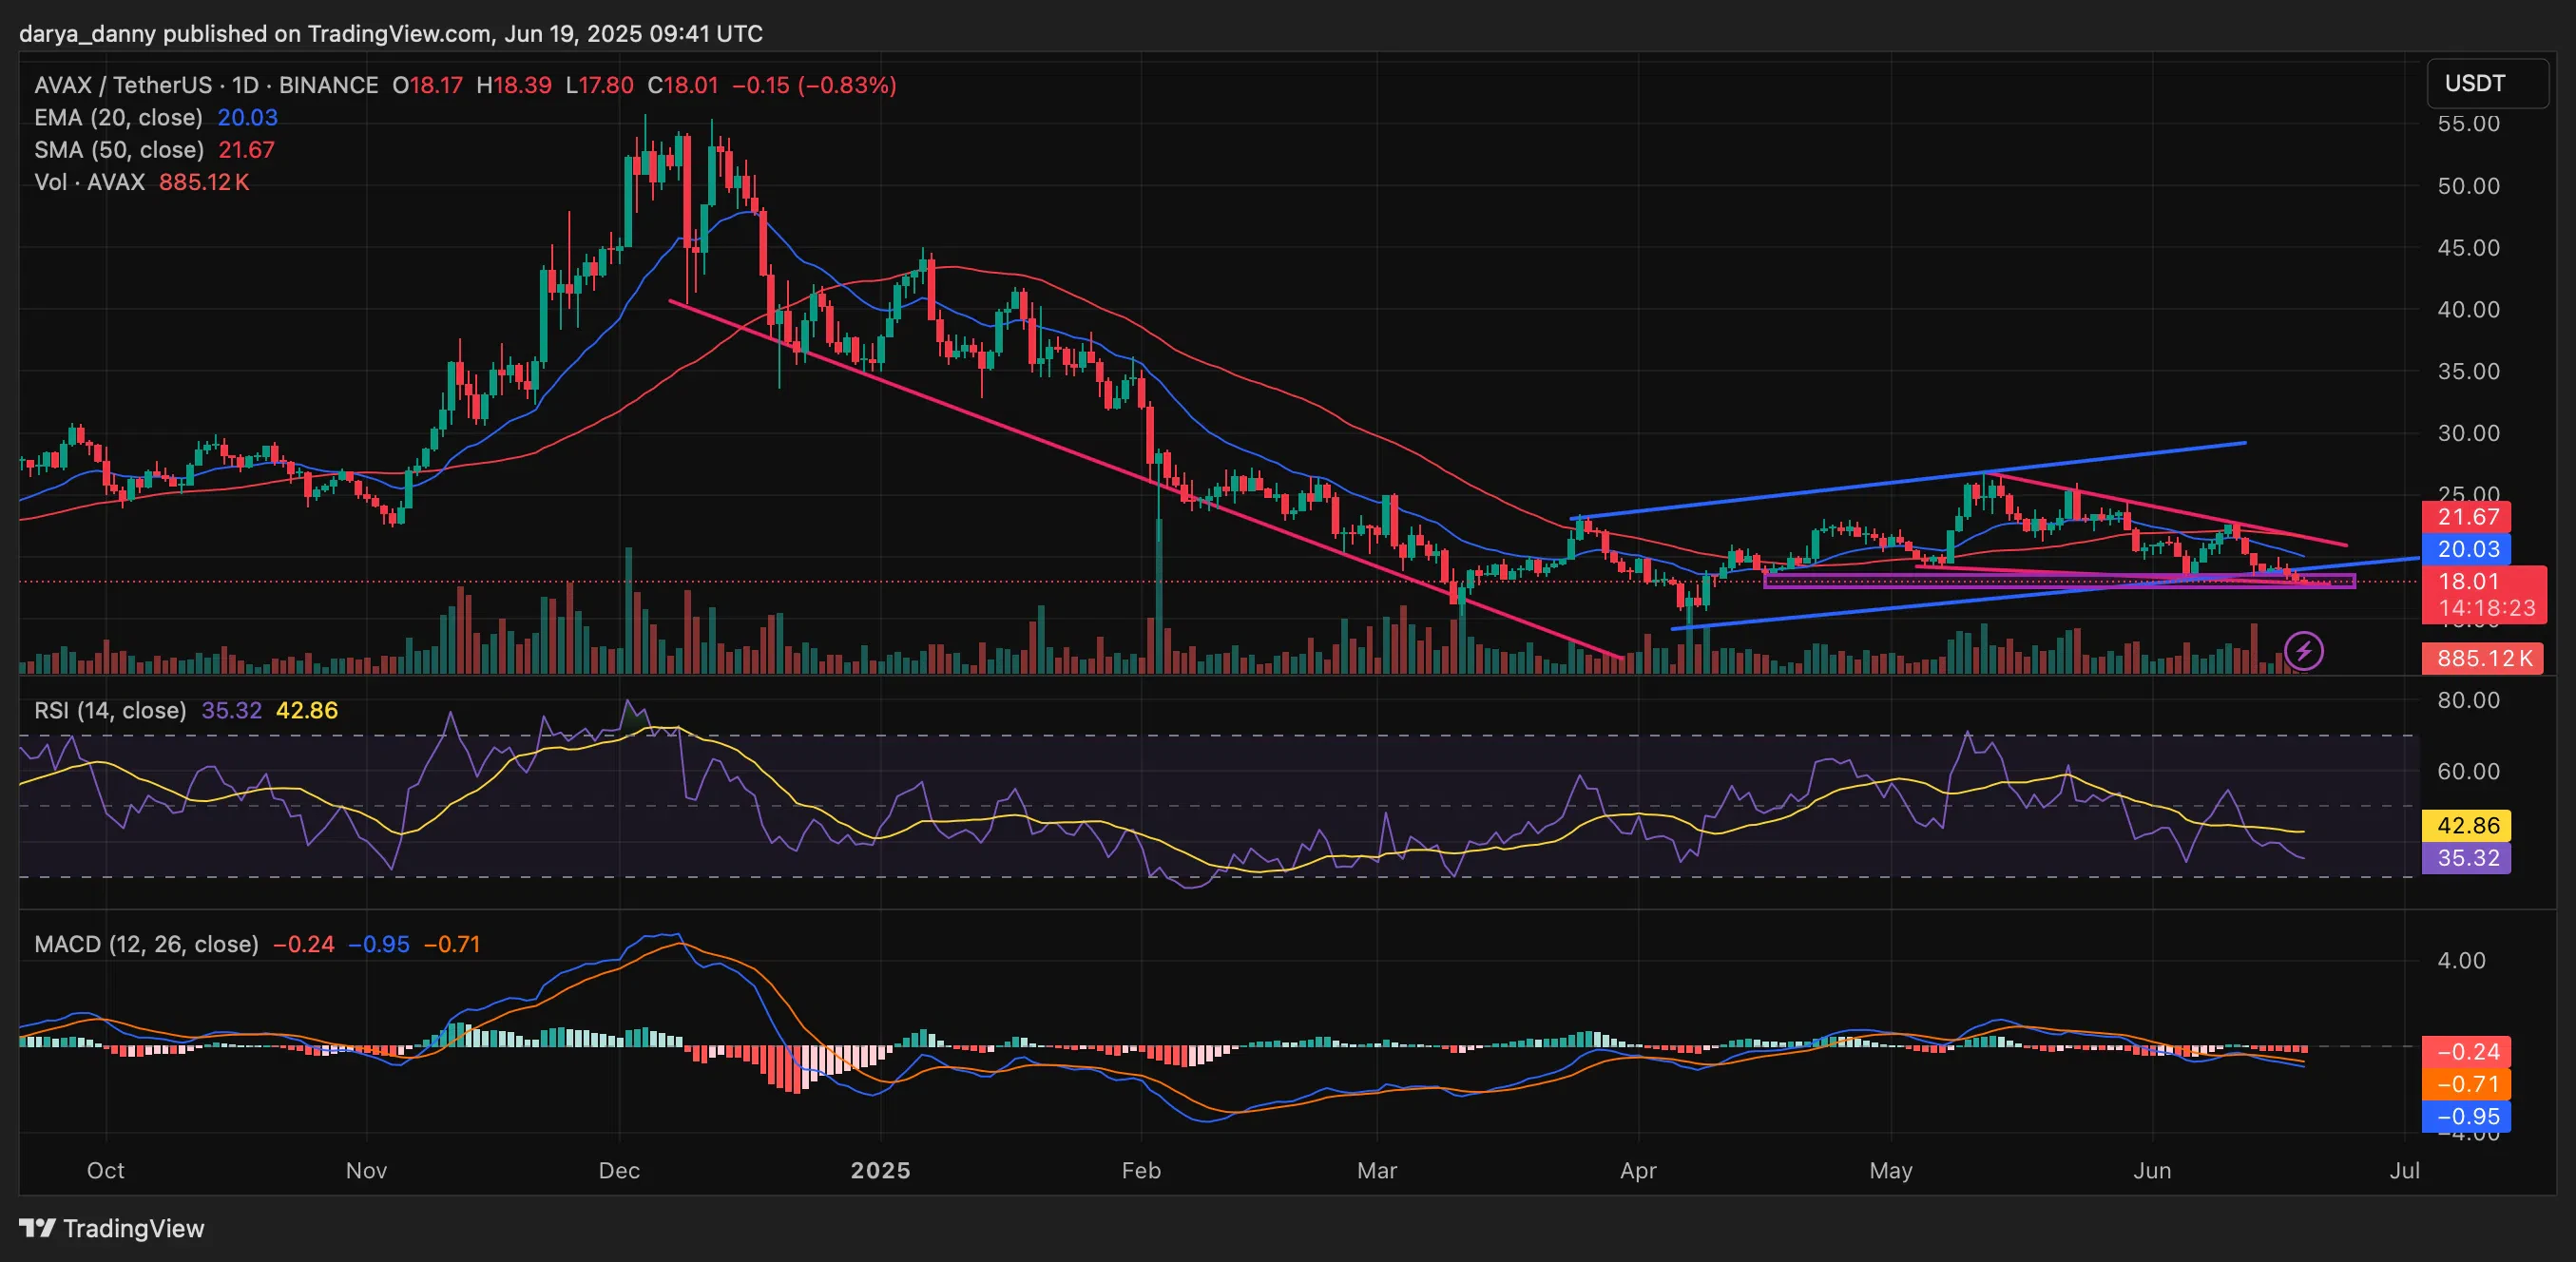Image resolution: width=2576 pixels, height=1262 pixels.
Task: Click the Oct label on time axis
Action: tap(106, 1170)
